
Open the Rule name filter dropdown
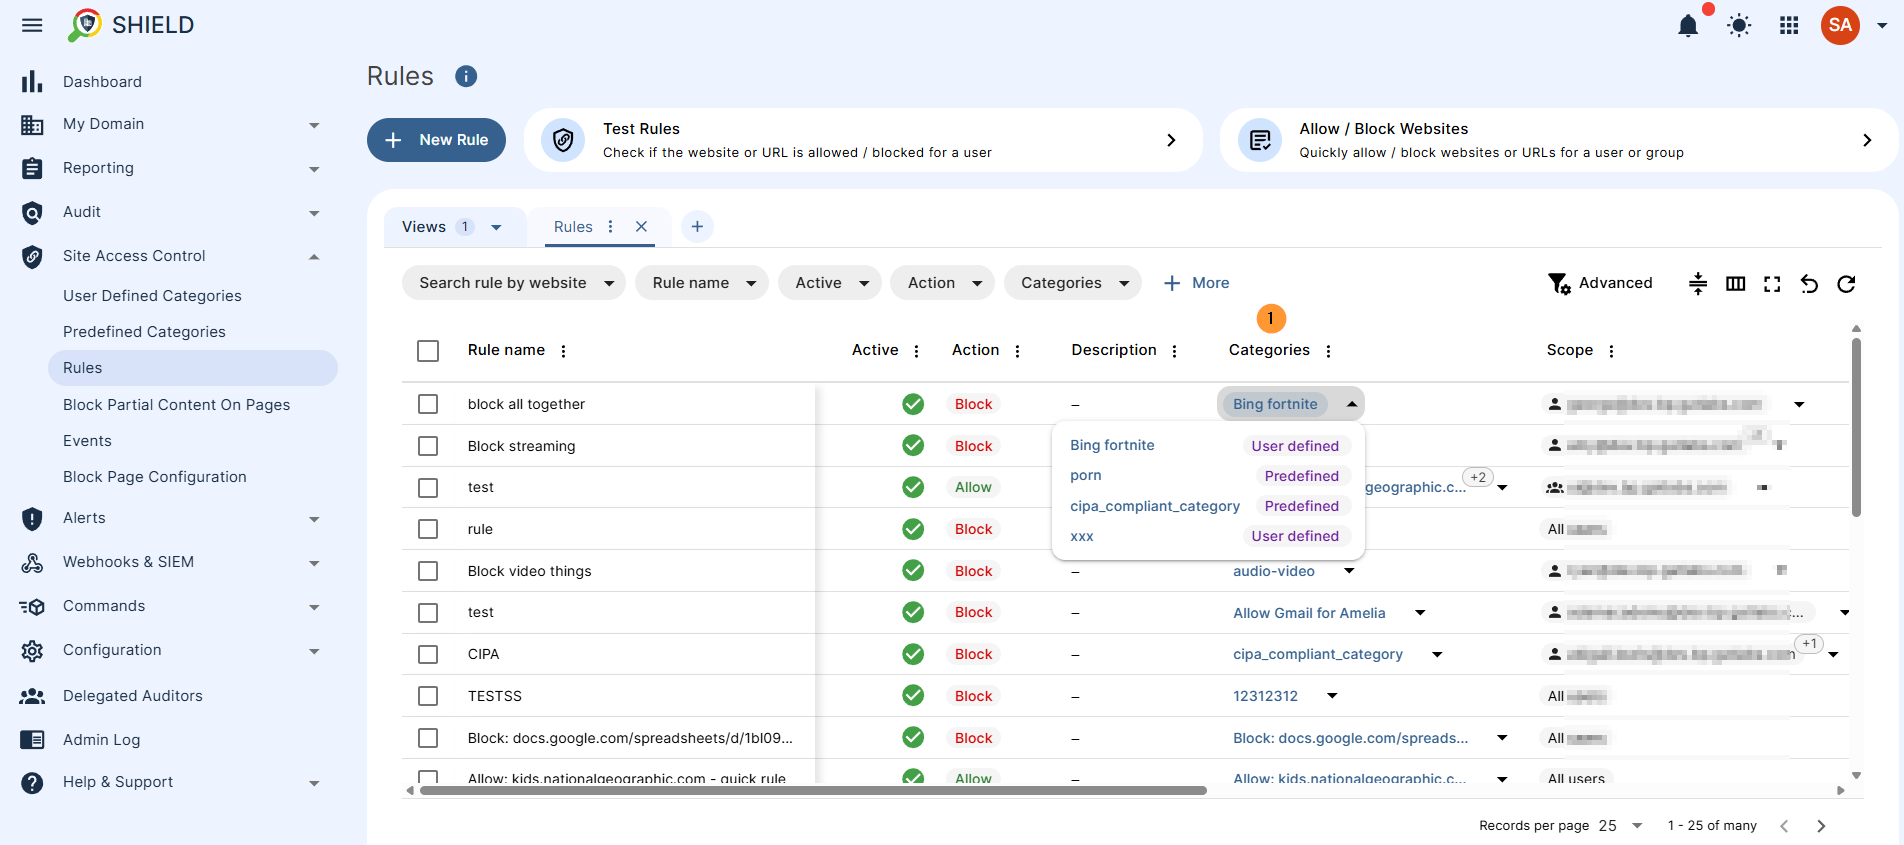pos(702,283)
